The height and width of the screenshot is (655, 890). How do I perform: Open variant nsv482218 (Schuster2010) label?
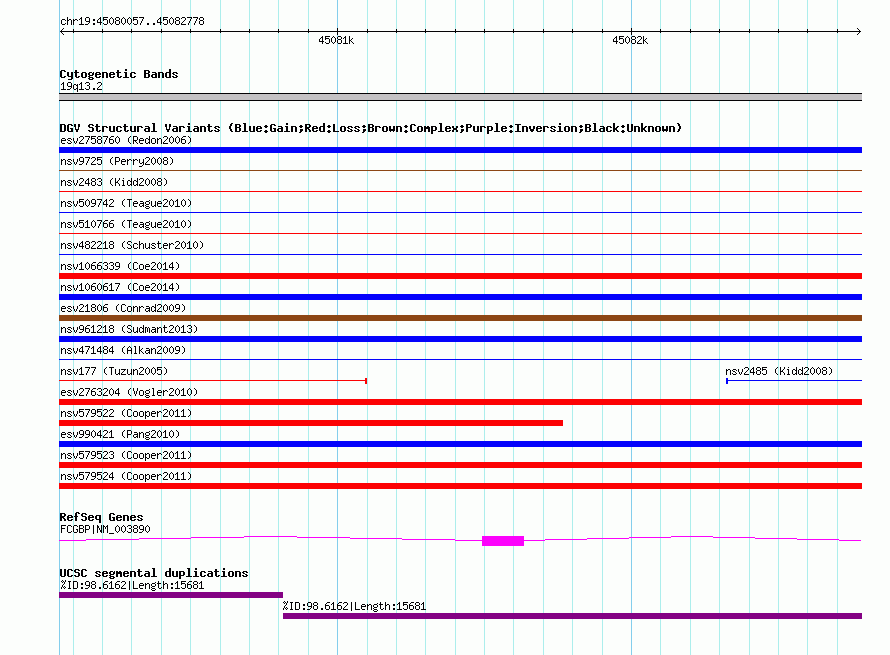(x=132, y=245)
